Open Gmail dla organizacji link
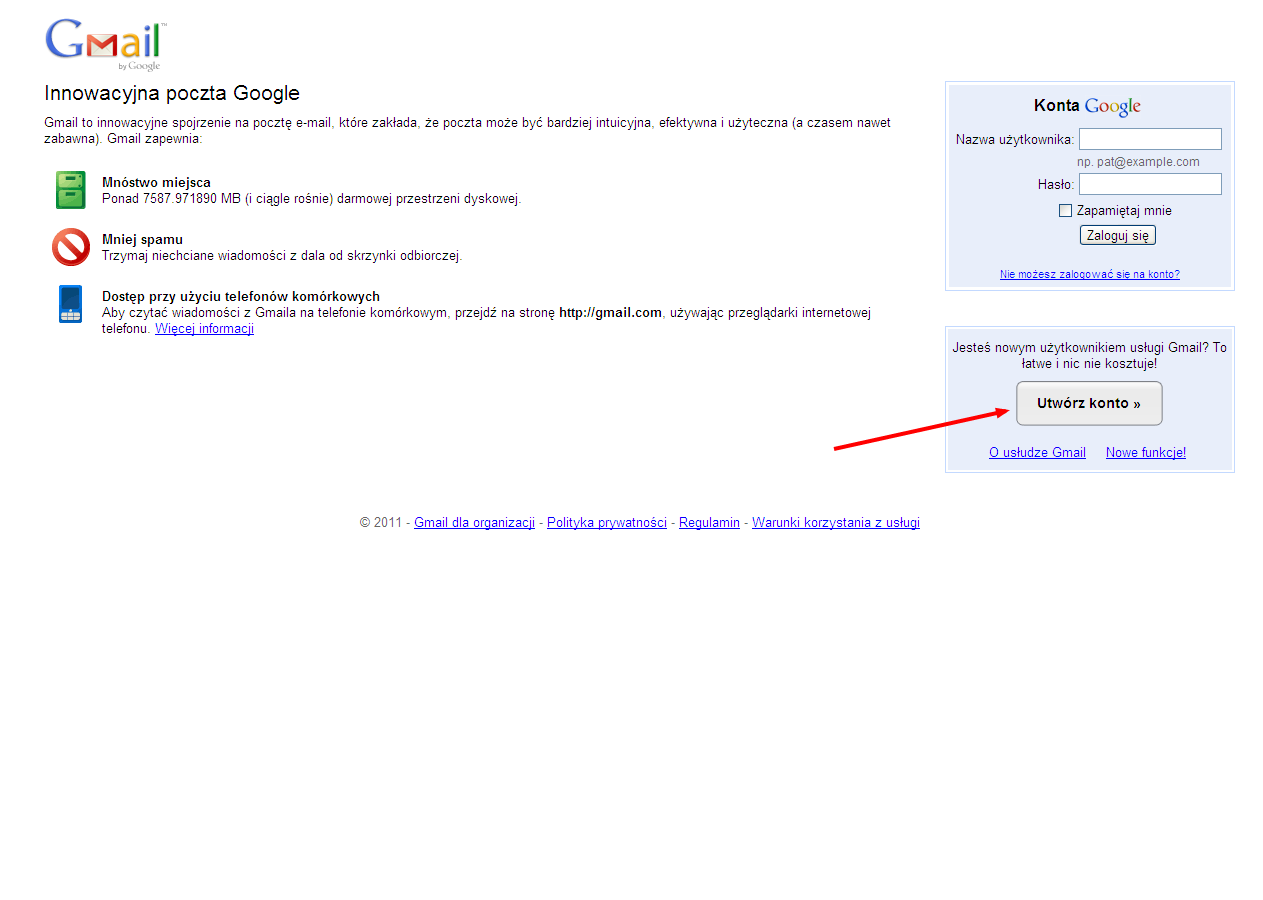1263x900 pixels. (474, 523)
